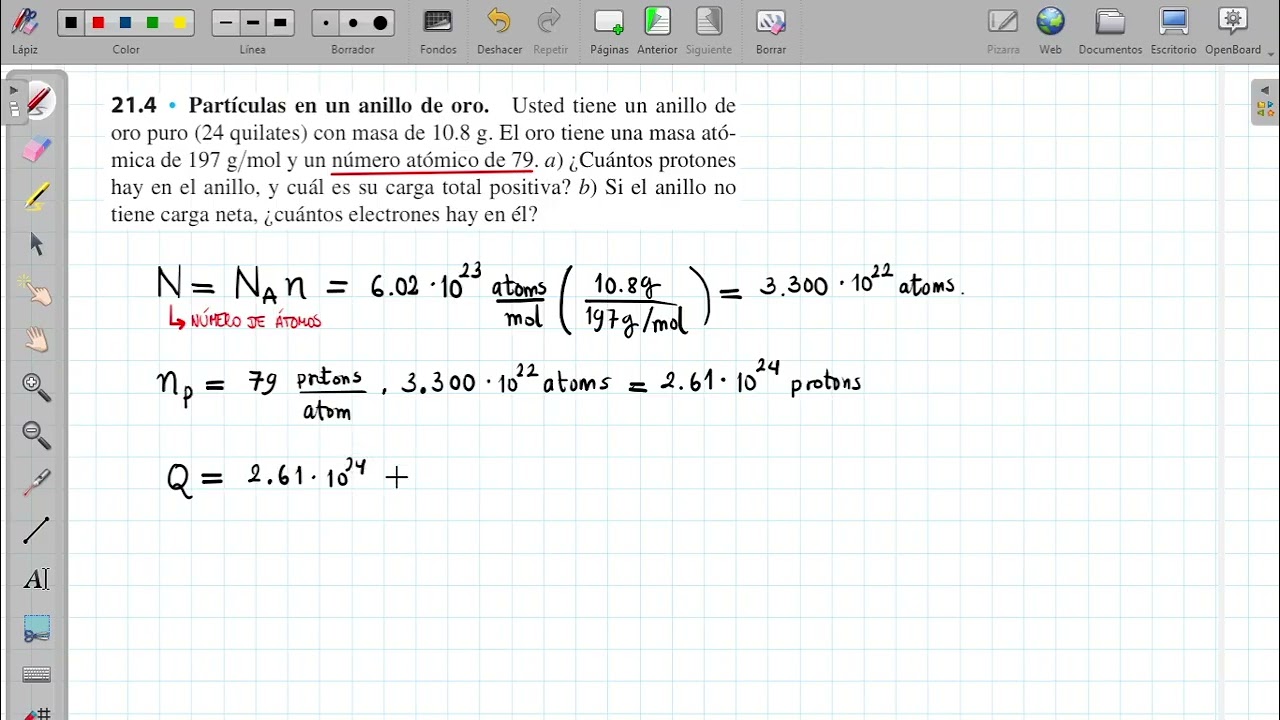Image resolution: width=1280 pixels, height=720 pixels.
Task: Show the Escritorio desktop mode
Action: pos(1173,29)
